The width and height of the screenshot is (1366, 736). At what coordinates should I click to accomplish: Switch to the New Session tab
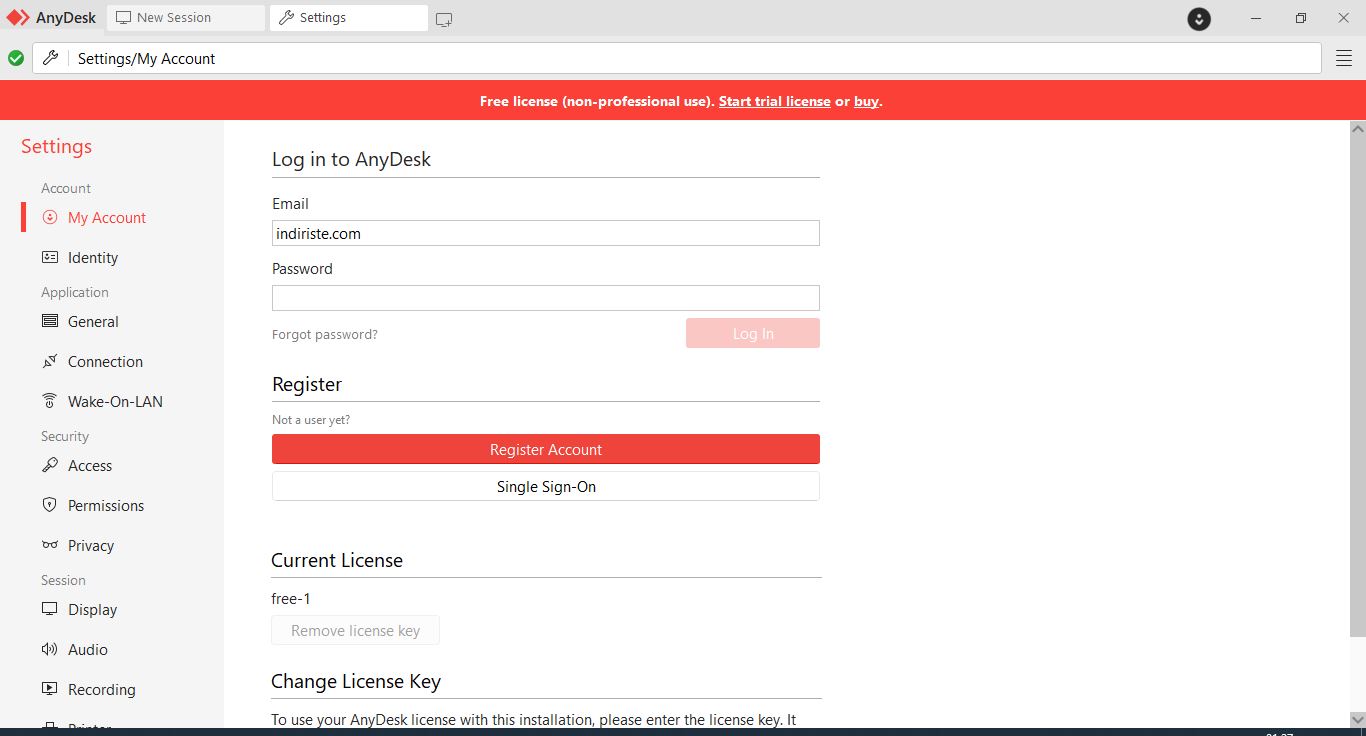pos(186,18)
